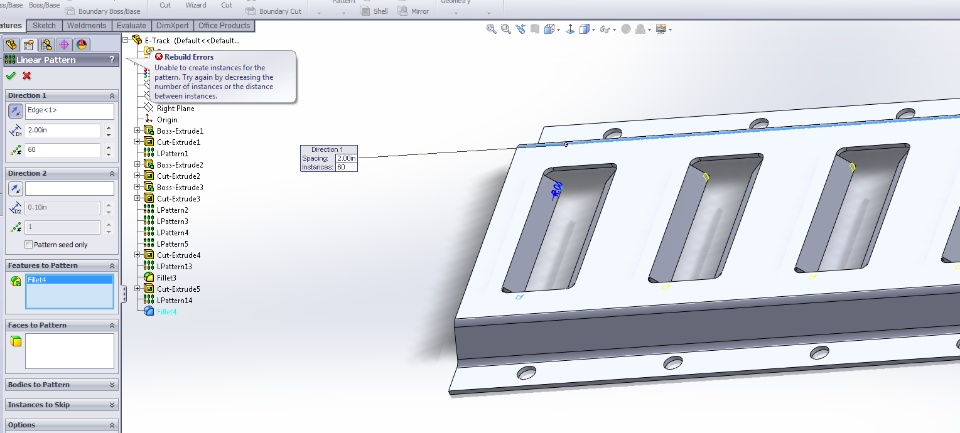Switch to the Office Products tab
Image resolution: width=960 pixels, height=433 pixels.
tap(224, 26)
